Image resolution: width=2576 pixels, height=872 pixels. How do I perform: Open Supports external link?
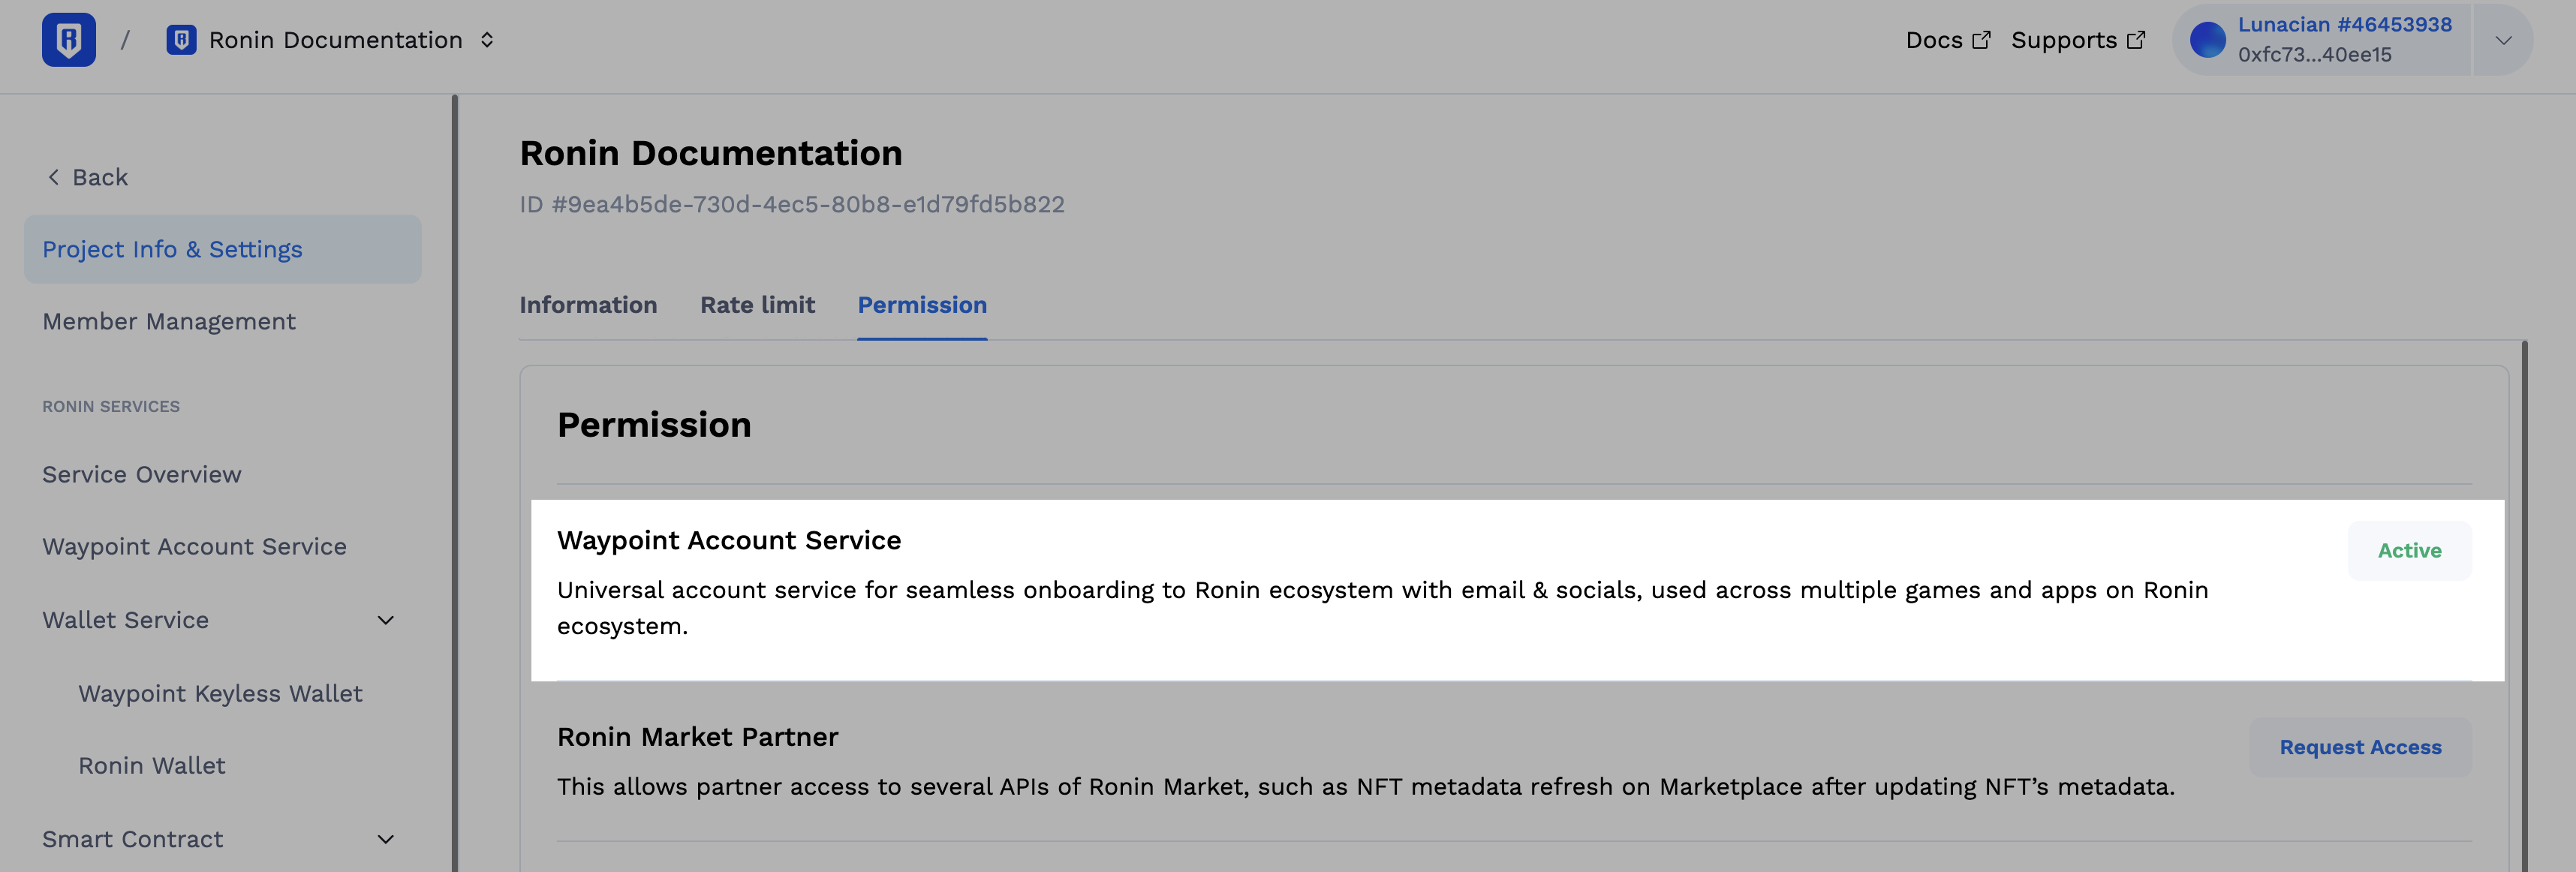click(x=2077, y=40)
